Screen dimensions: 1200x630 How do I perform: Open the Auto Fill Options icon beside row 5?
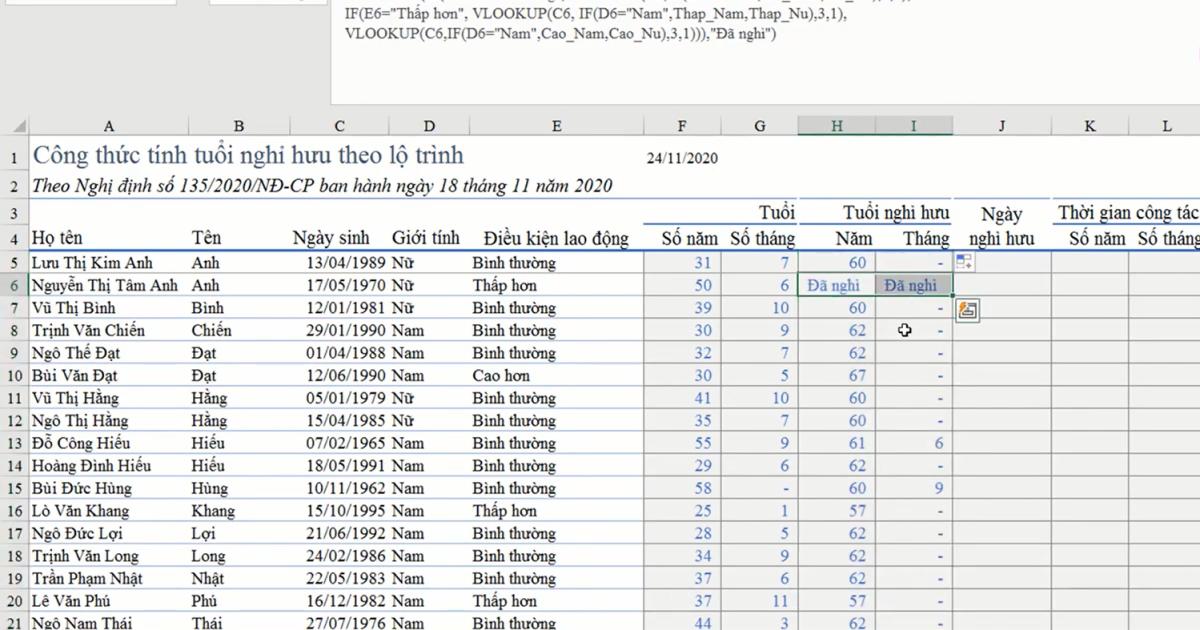coord(964,263)
